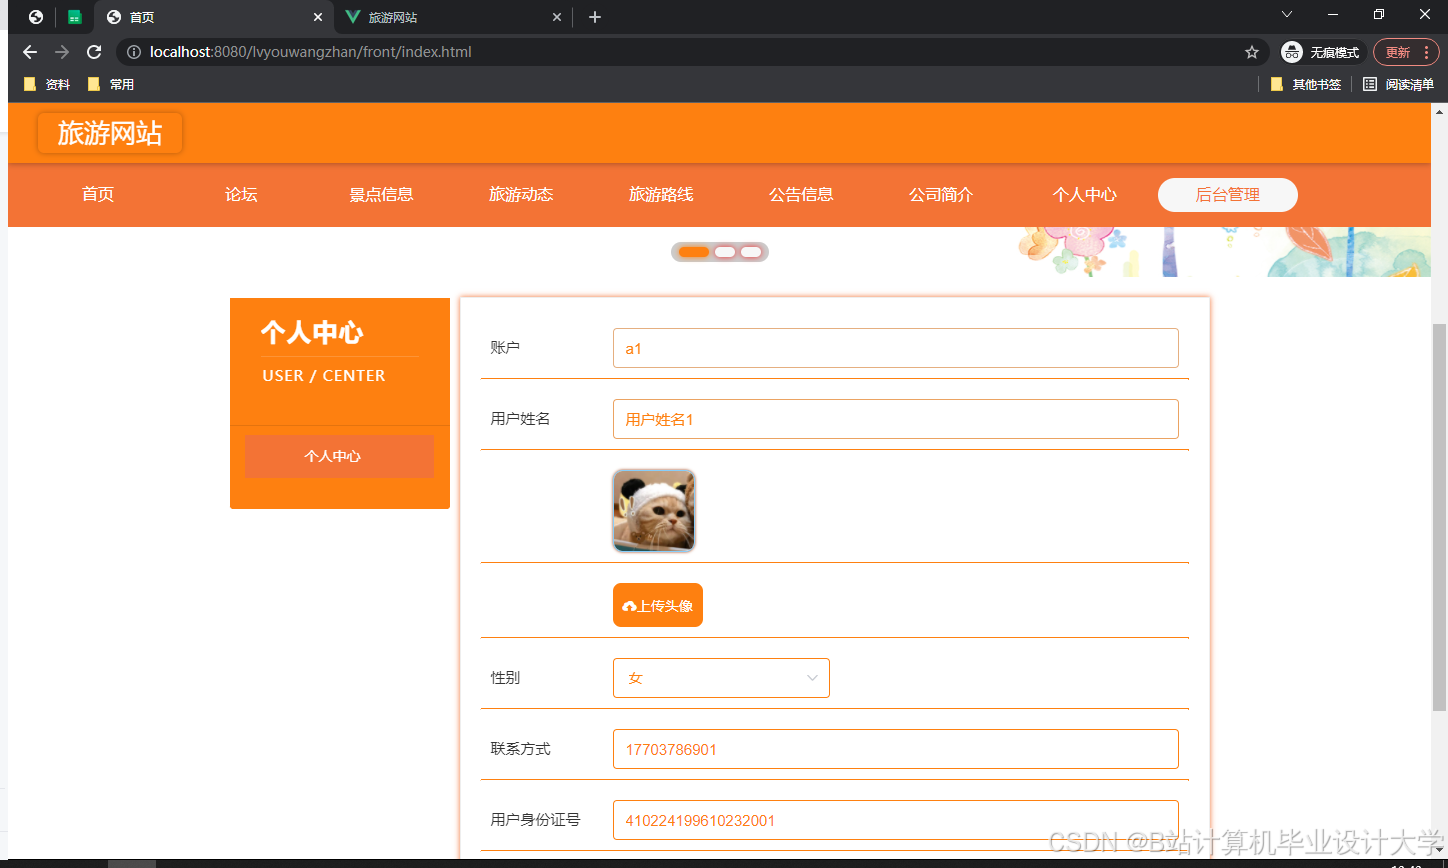Select the second carousel indicator dot
The width and height of the screenshot is (1448, 868).
(725, 252)
